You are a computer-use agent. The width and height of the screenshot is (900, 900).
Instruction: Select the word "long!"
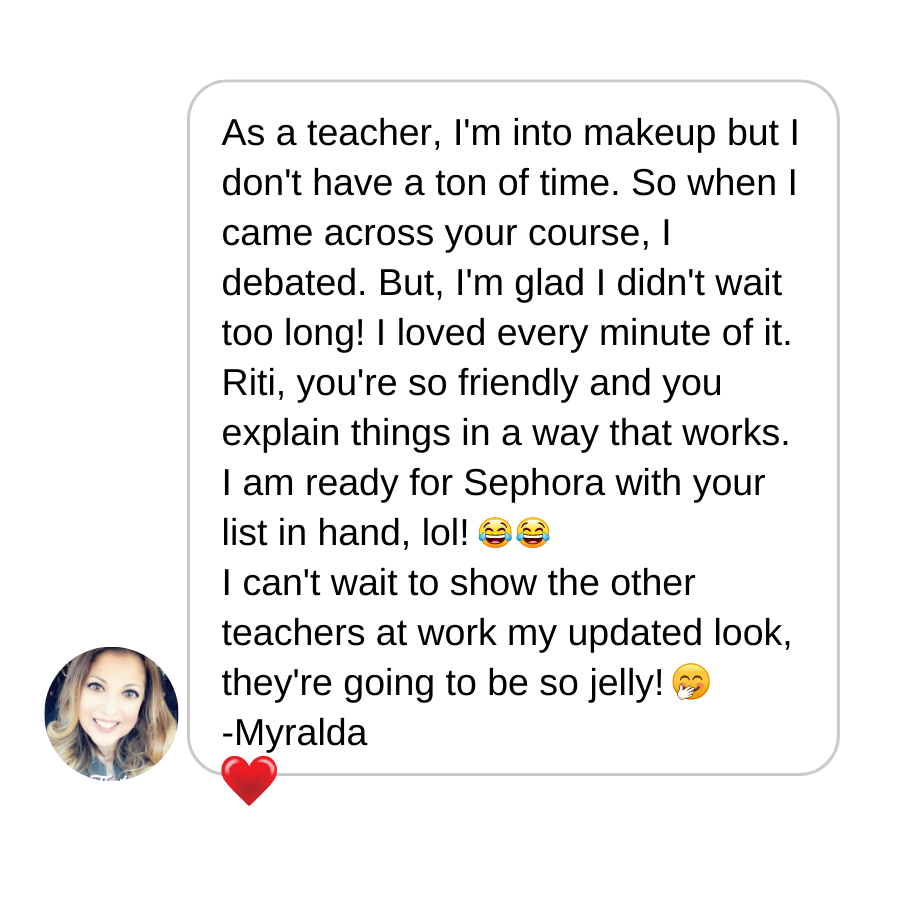pos(324,333)
